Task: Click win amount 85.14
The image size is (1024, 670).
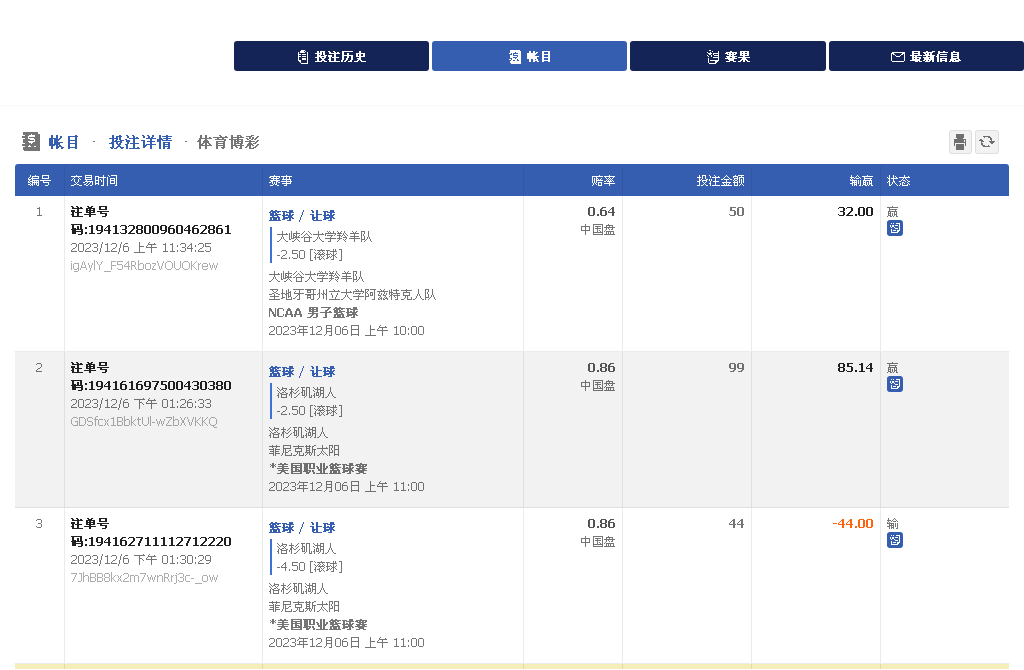Action: click(x=855, y=368)
